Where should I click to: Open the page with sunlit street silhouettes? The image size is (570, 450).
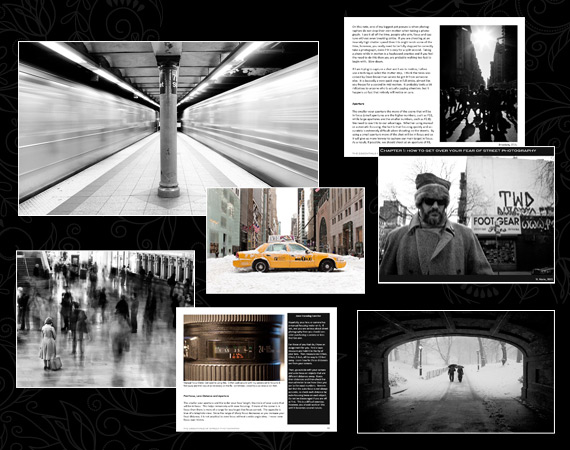434,87
